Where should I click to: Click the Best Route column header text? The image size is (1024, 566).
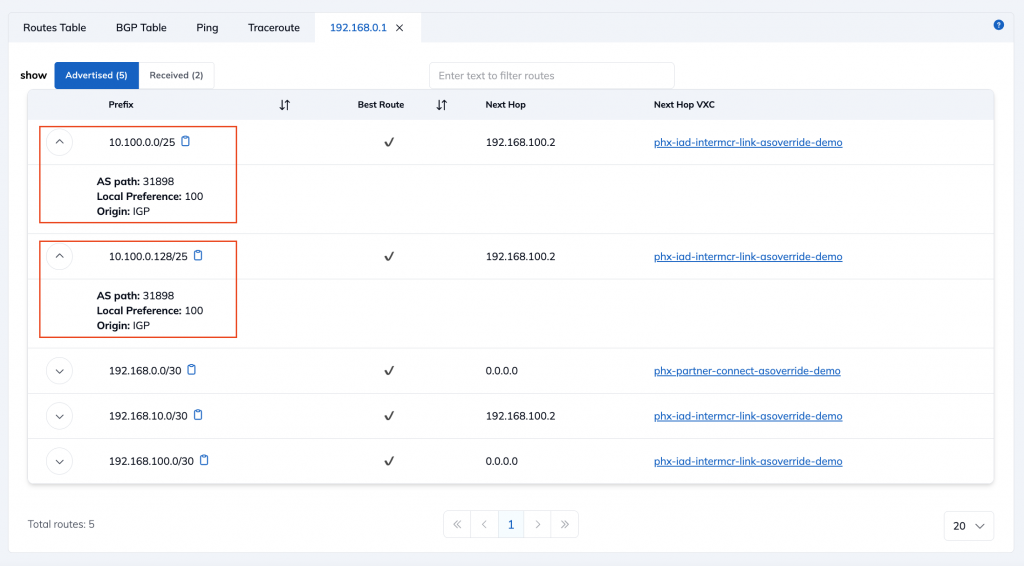(x=381, y=104)
